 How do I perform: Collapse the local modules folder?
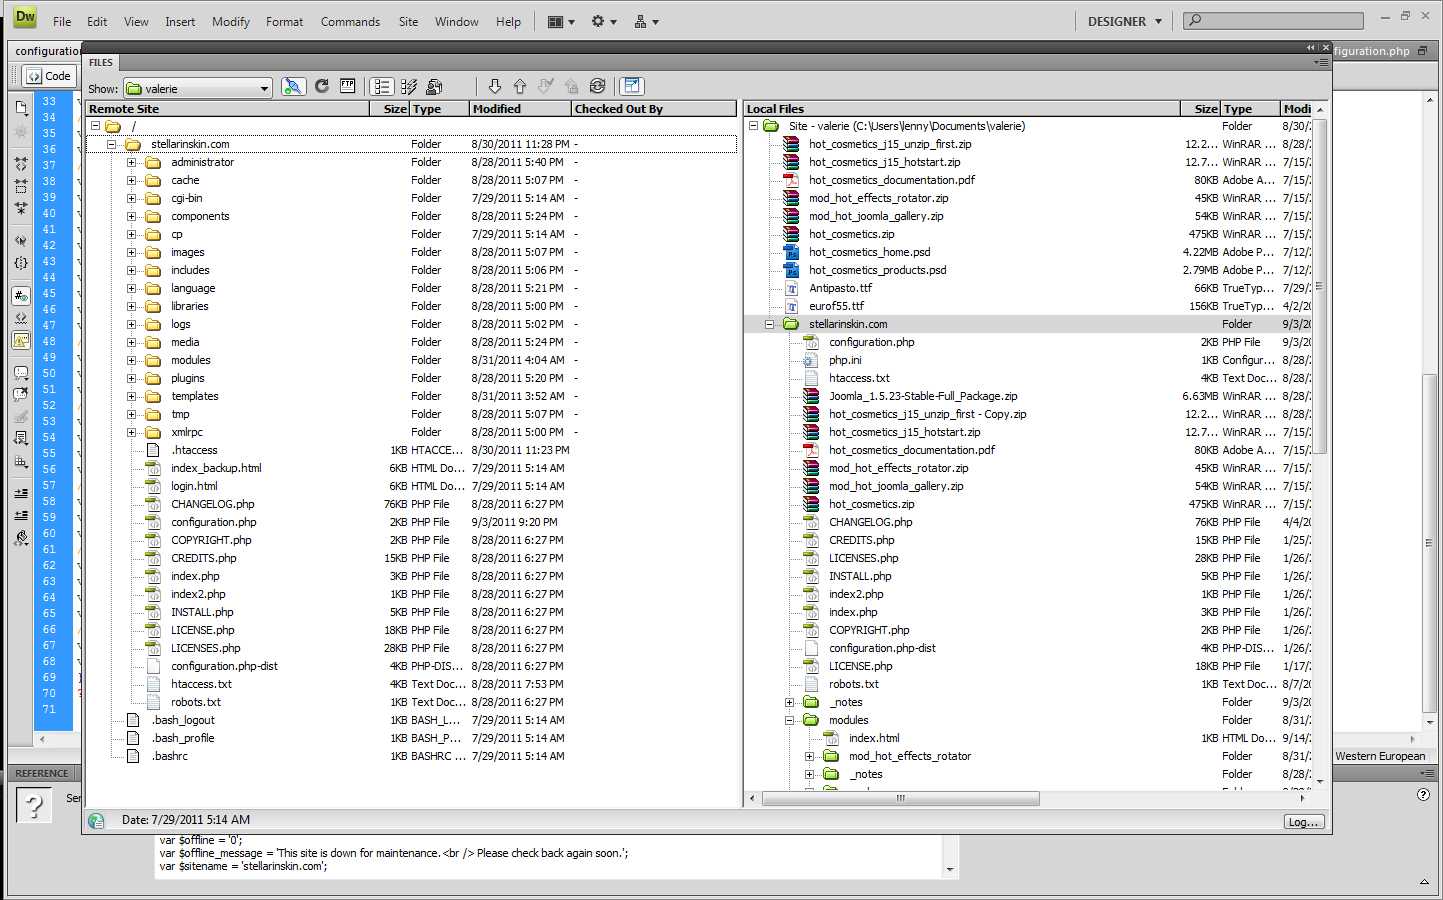point(789,720)
